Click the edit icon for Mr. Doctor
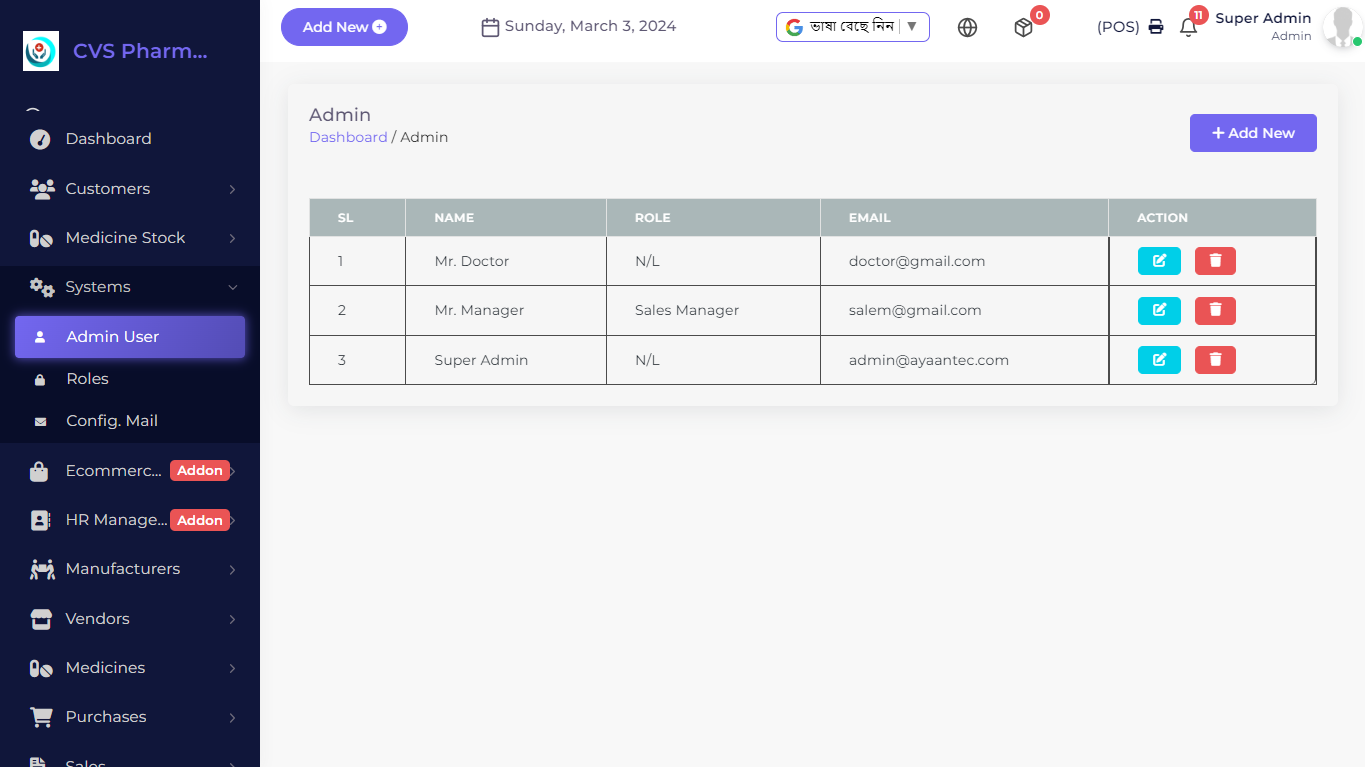The image size is (1365, 767). tap(1159, 261)
